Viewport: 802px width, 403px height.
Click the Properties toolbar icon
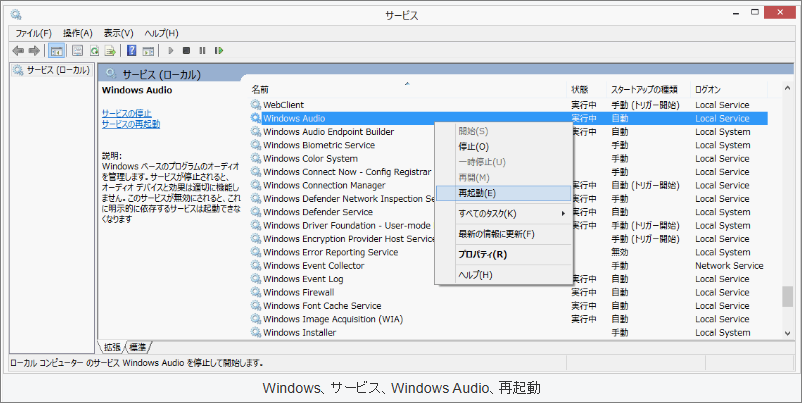tap(77, 51)
